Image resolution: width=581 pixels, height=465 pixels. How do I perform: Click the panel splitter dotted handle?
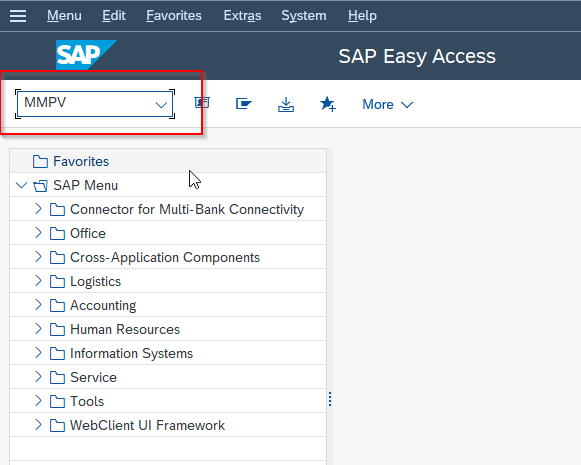[x=330, y=399]
